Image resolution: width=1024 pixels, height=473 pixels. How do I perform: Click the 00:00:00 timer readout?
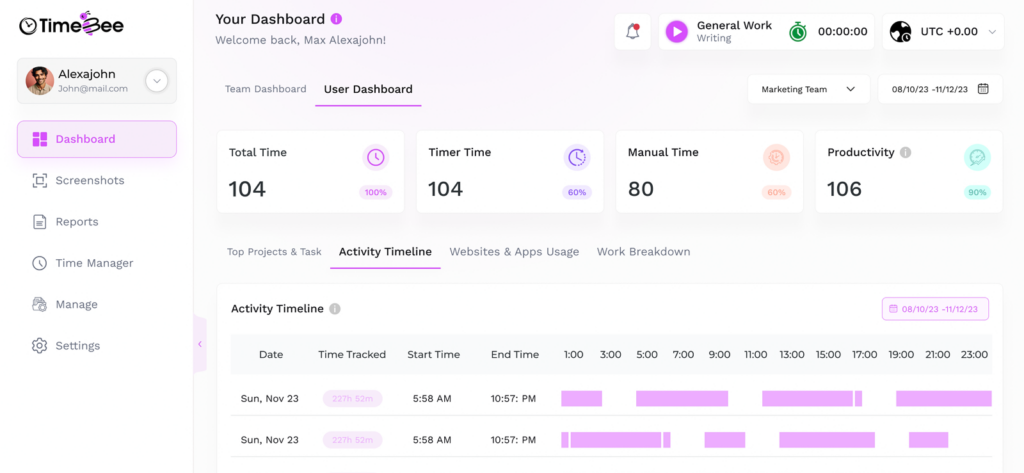pos(842,31)
